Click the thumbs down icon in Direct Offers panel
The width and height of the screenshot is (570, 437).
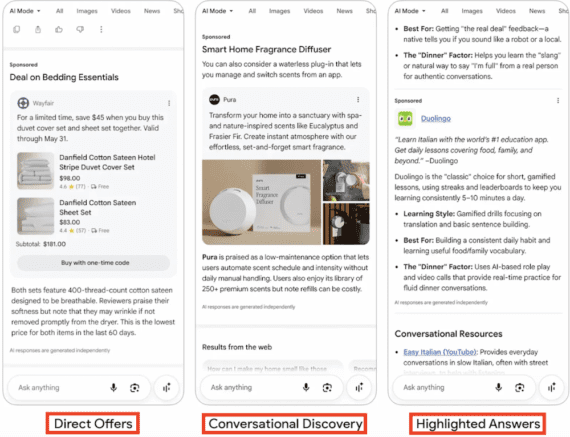(x=80, y=29)
